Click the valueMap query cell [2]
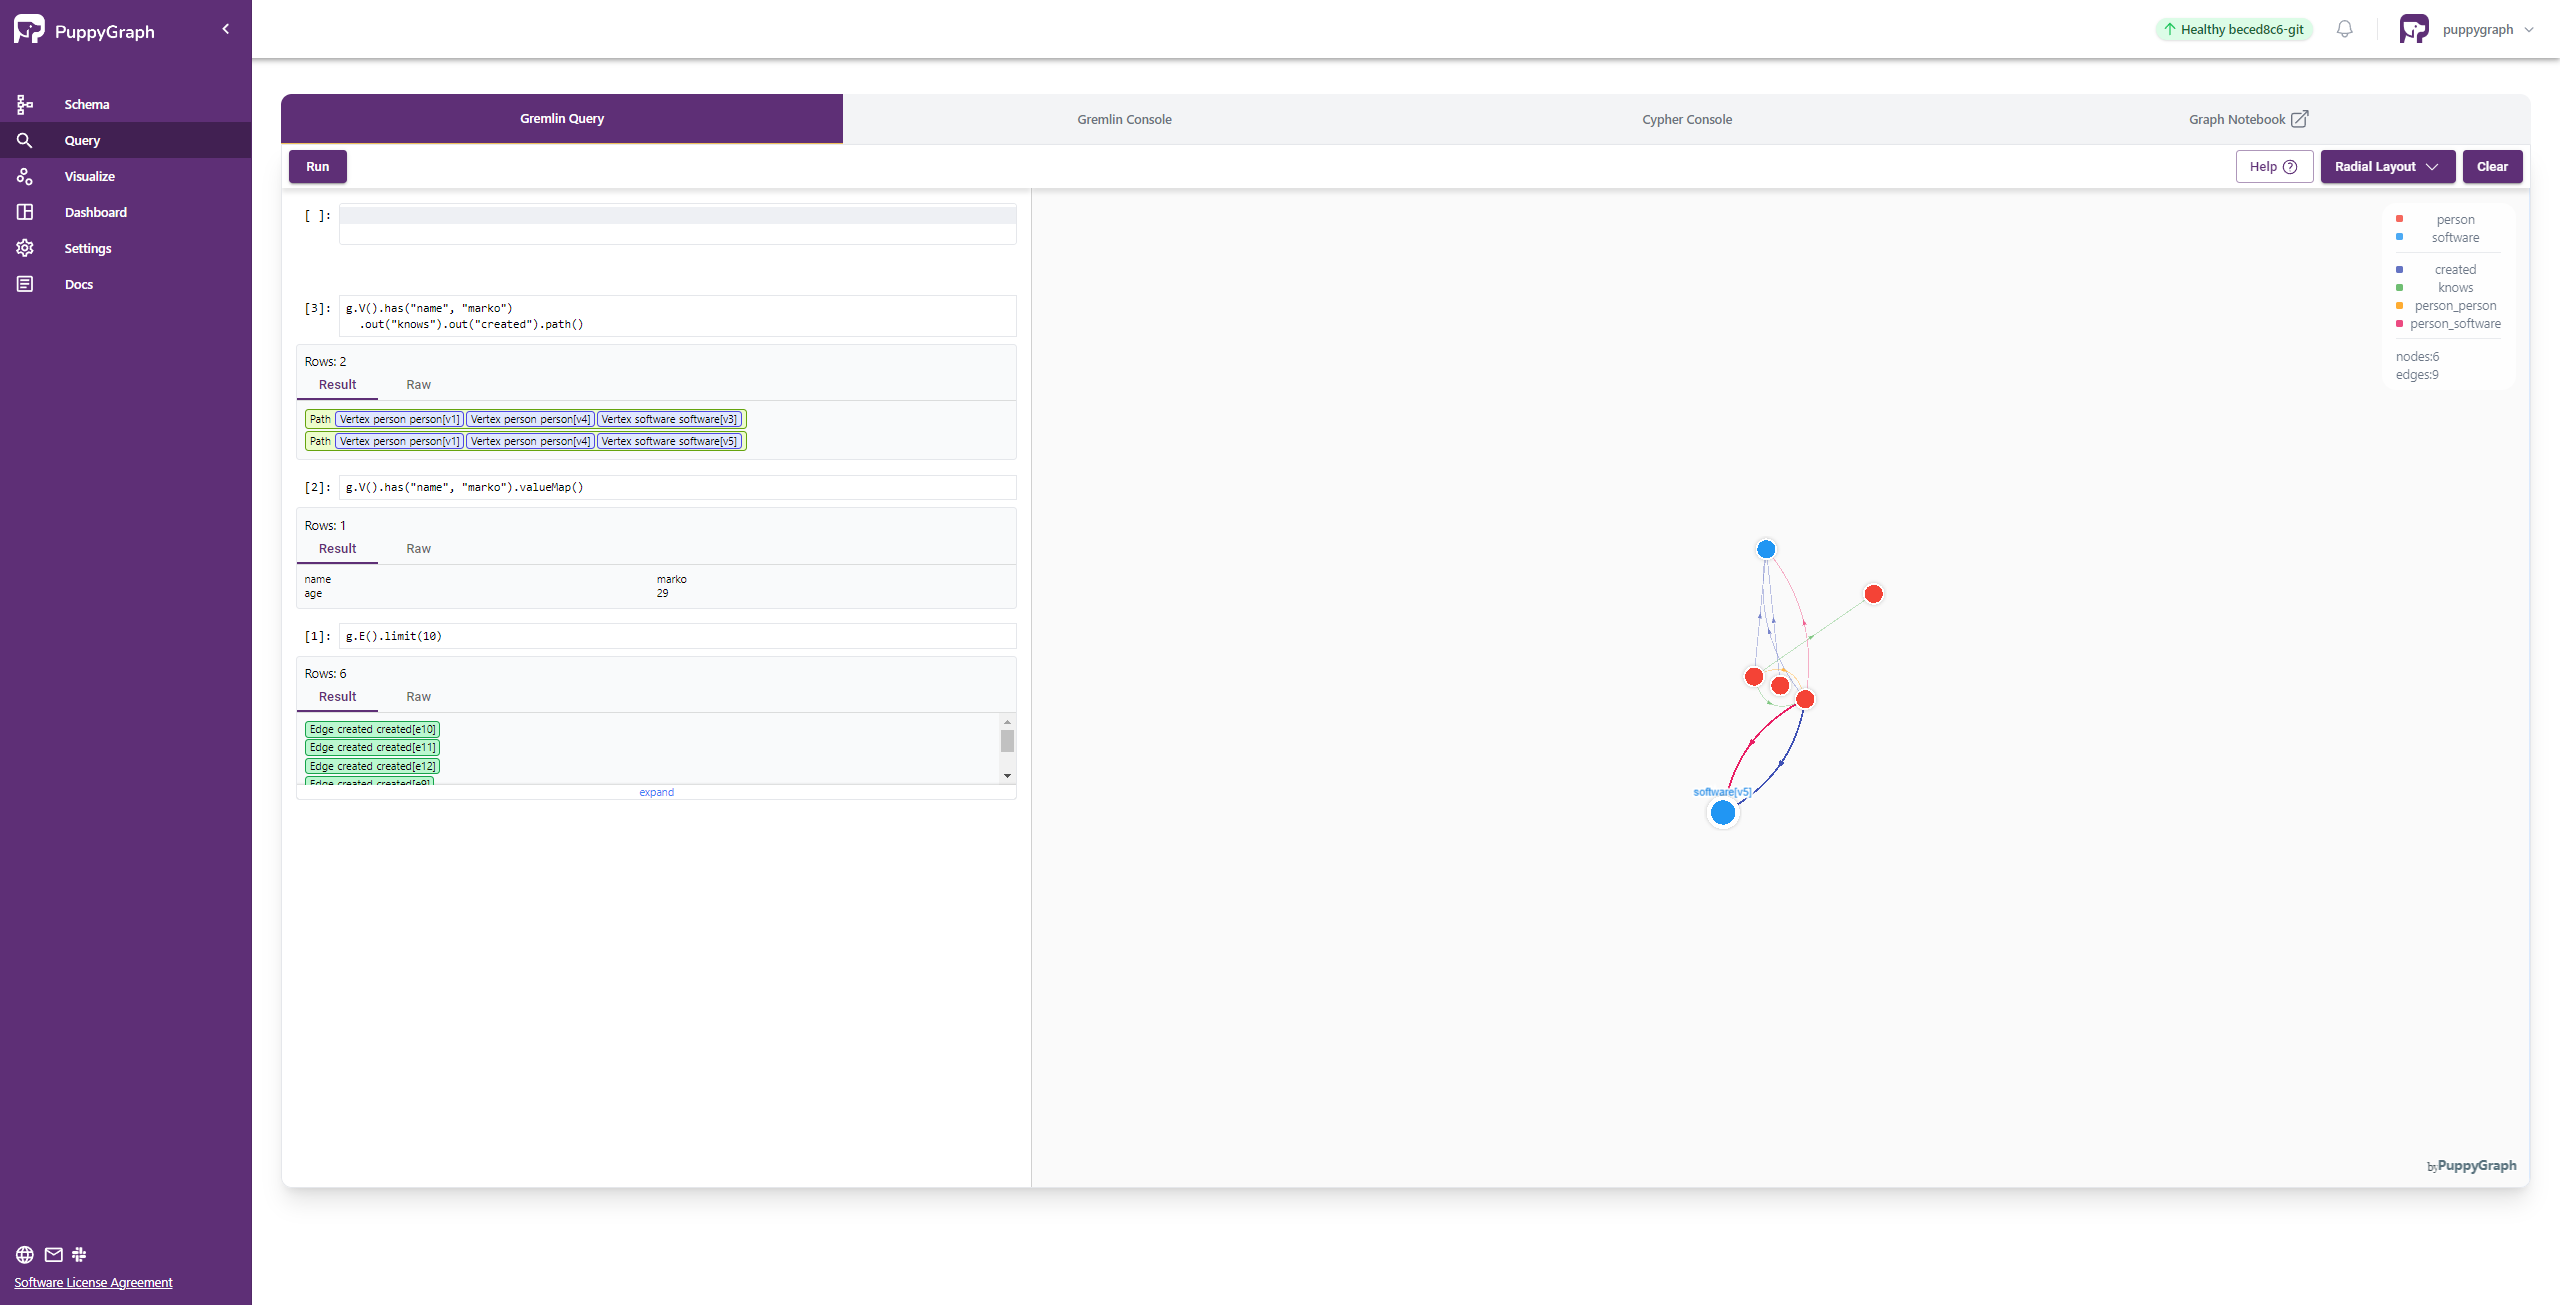The height and width of the screenshot is (1305, 2560). [x=678, y=487]
